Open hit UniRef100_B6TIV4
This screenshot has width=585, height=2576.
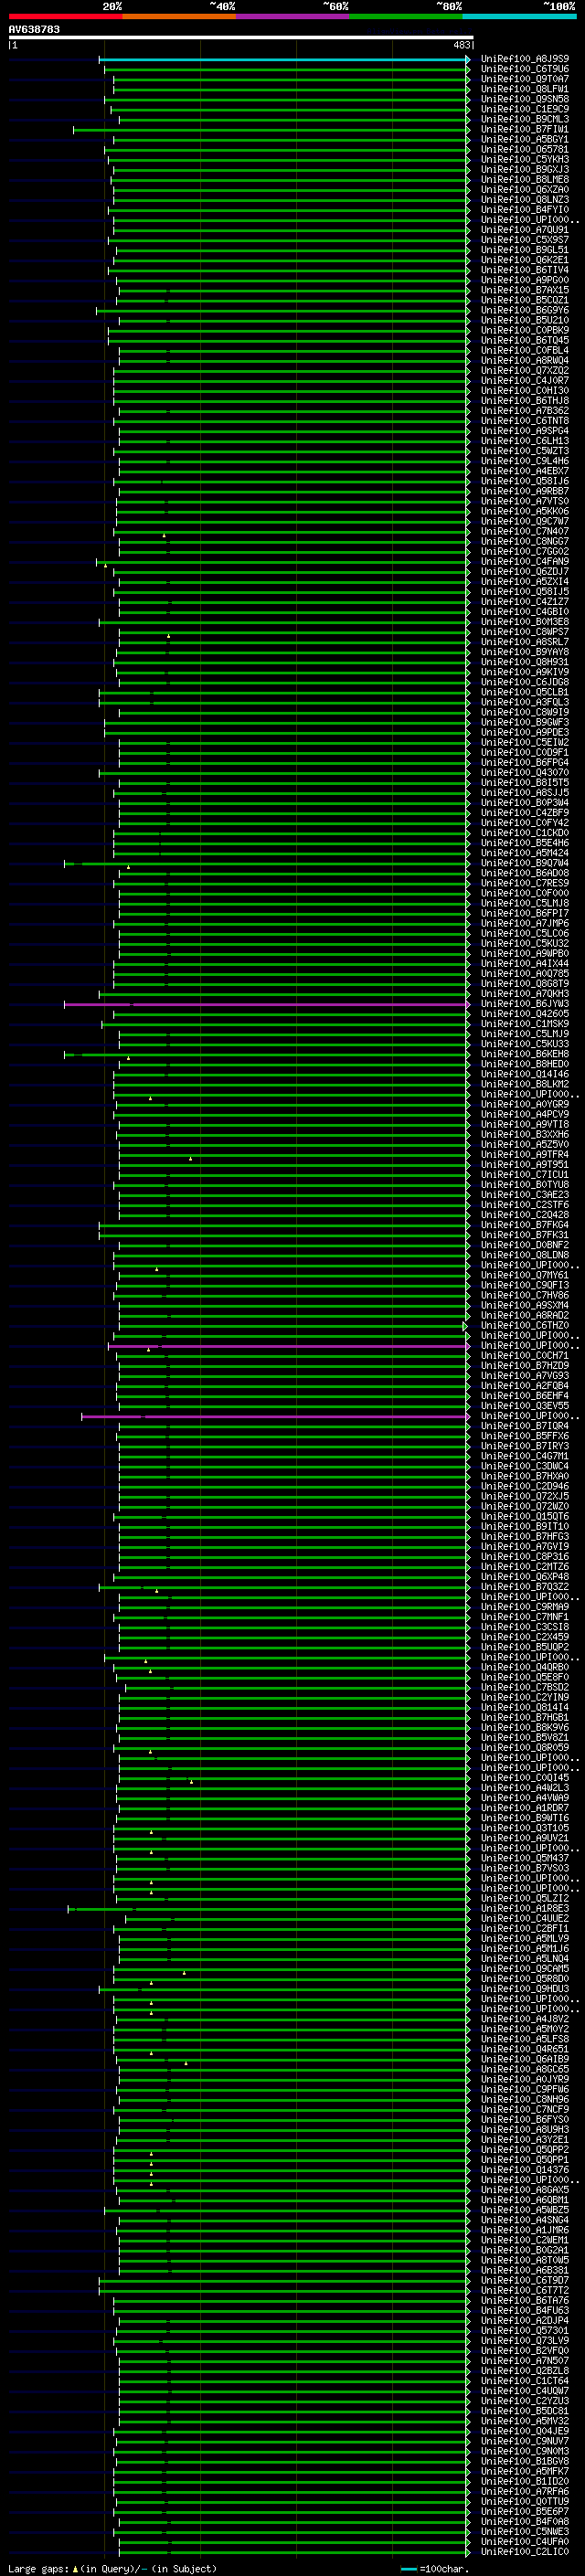pos(525,270)
